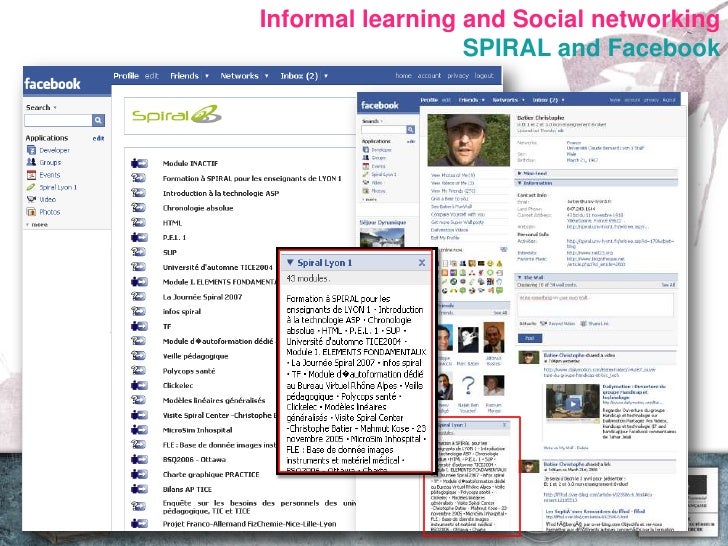Open Profile menu in left window
The width and height of the screenshot is (728, 546).
click(126, 76)
